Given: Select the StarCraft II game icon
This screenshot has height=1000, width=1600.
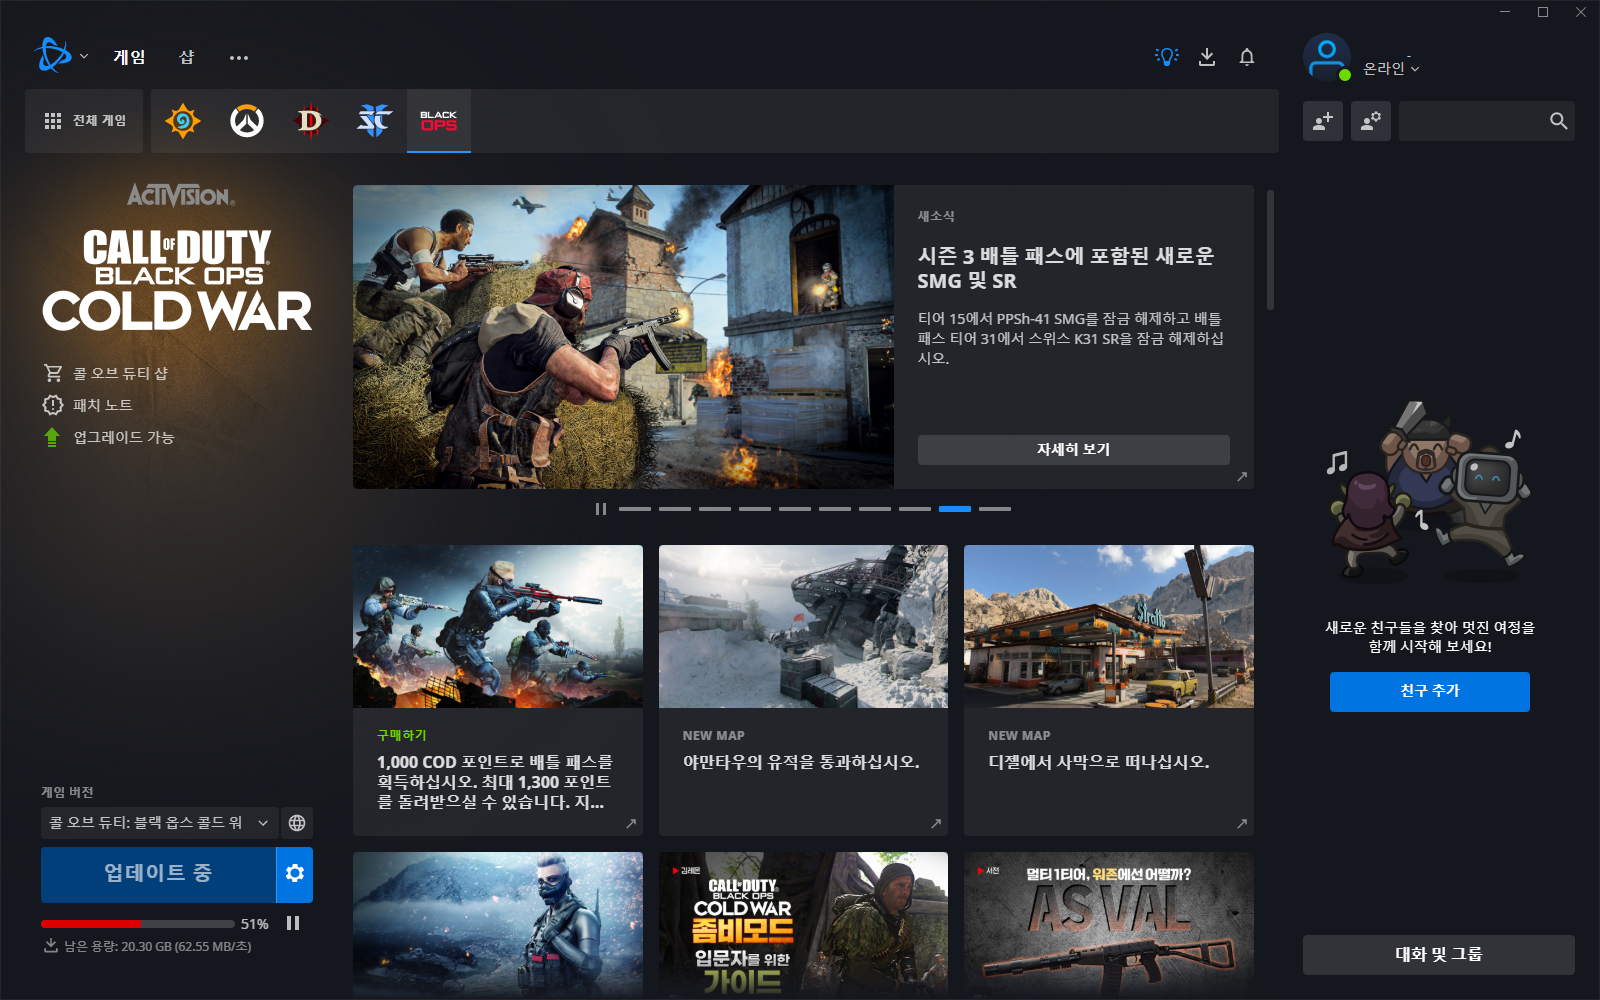Looking at the screenshot, I should pyautogui.click(x=375, y=121).
